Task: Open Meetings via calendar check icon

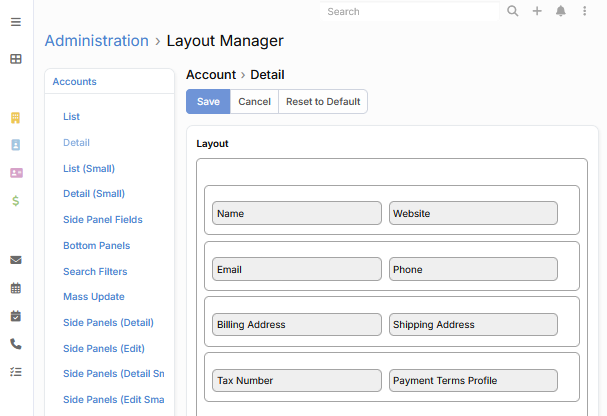Action: tap(16, 316)
